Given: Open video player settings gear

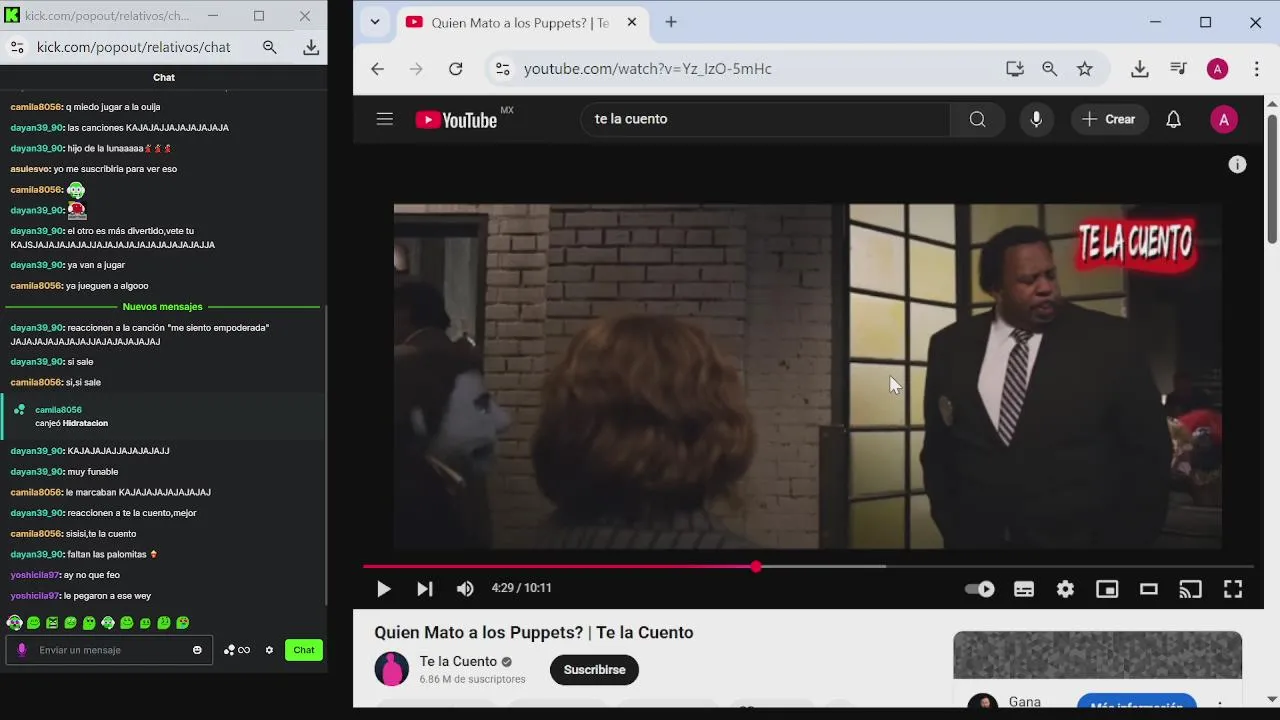Looking at the screenshot, I should click(1065, 589).
